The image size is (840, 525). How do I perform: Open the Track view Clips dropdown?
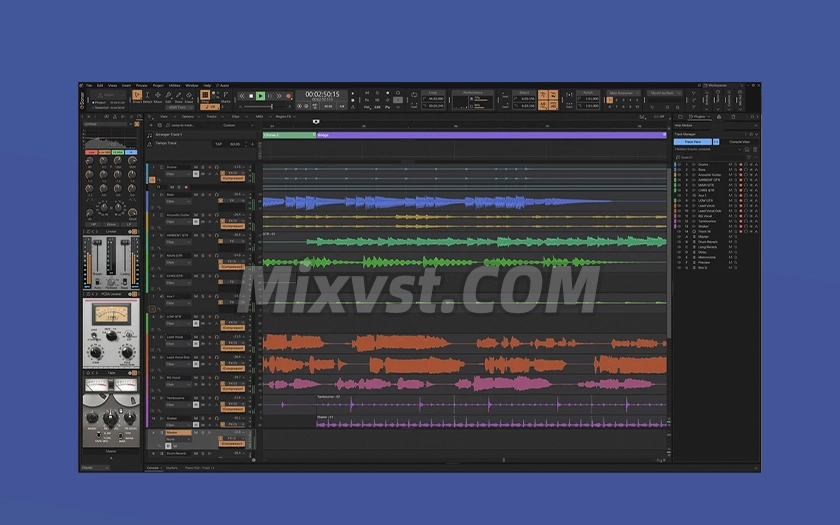(237, 116)
